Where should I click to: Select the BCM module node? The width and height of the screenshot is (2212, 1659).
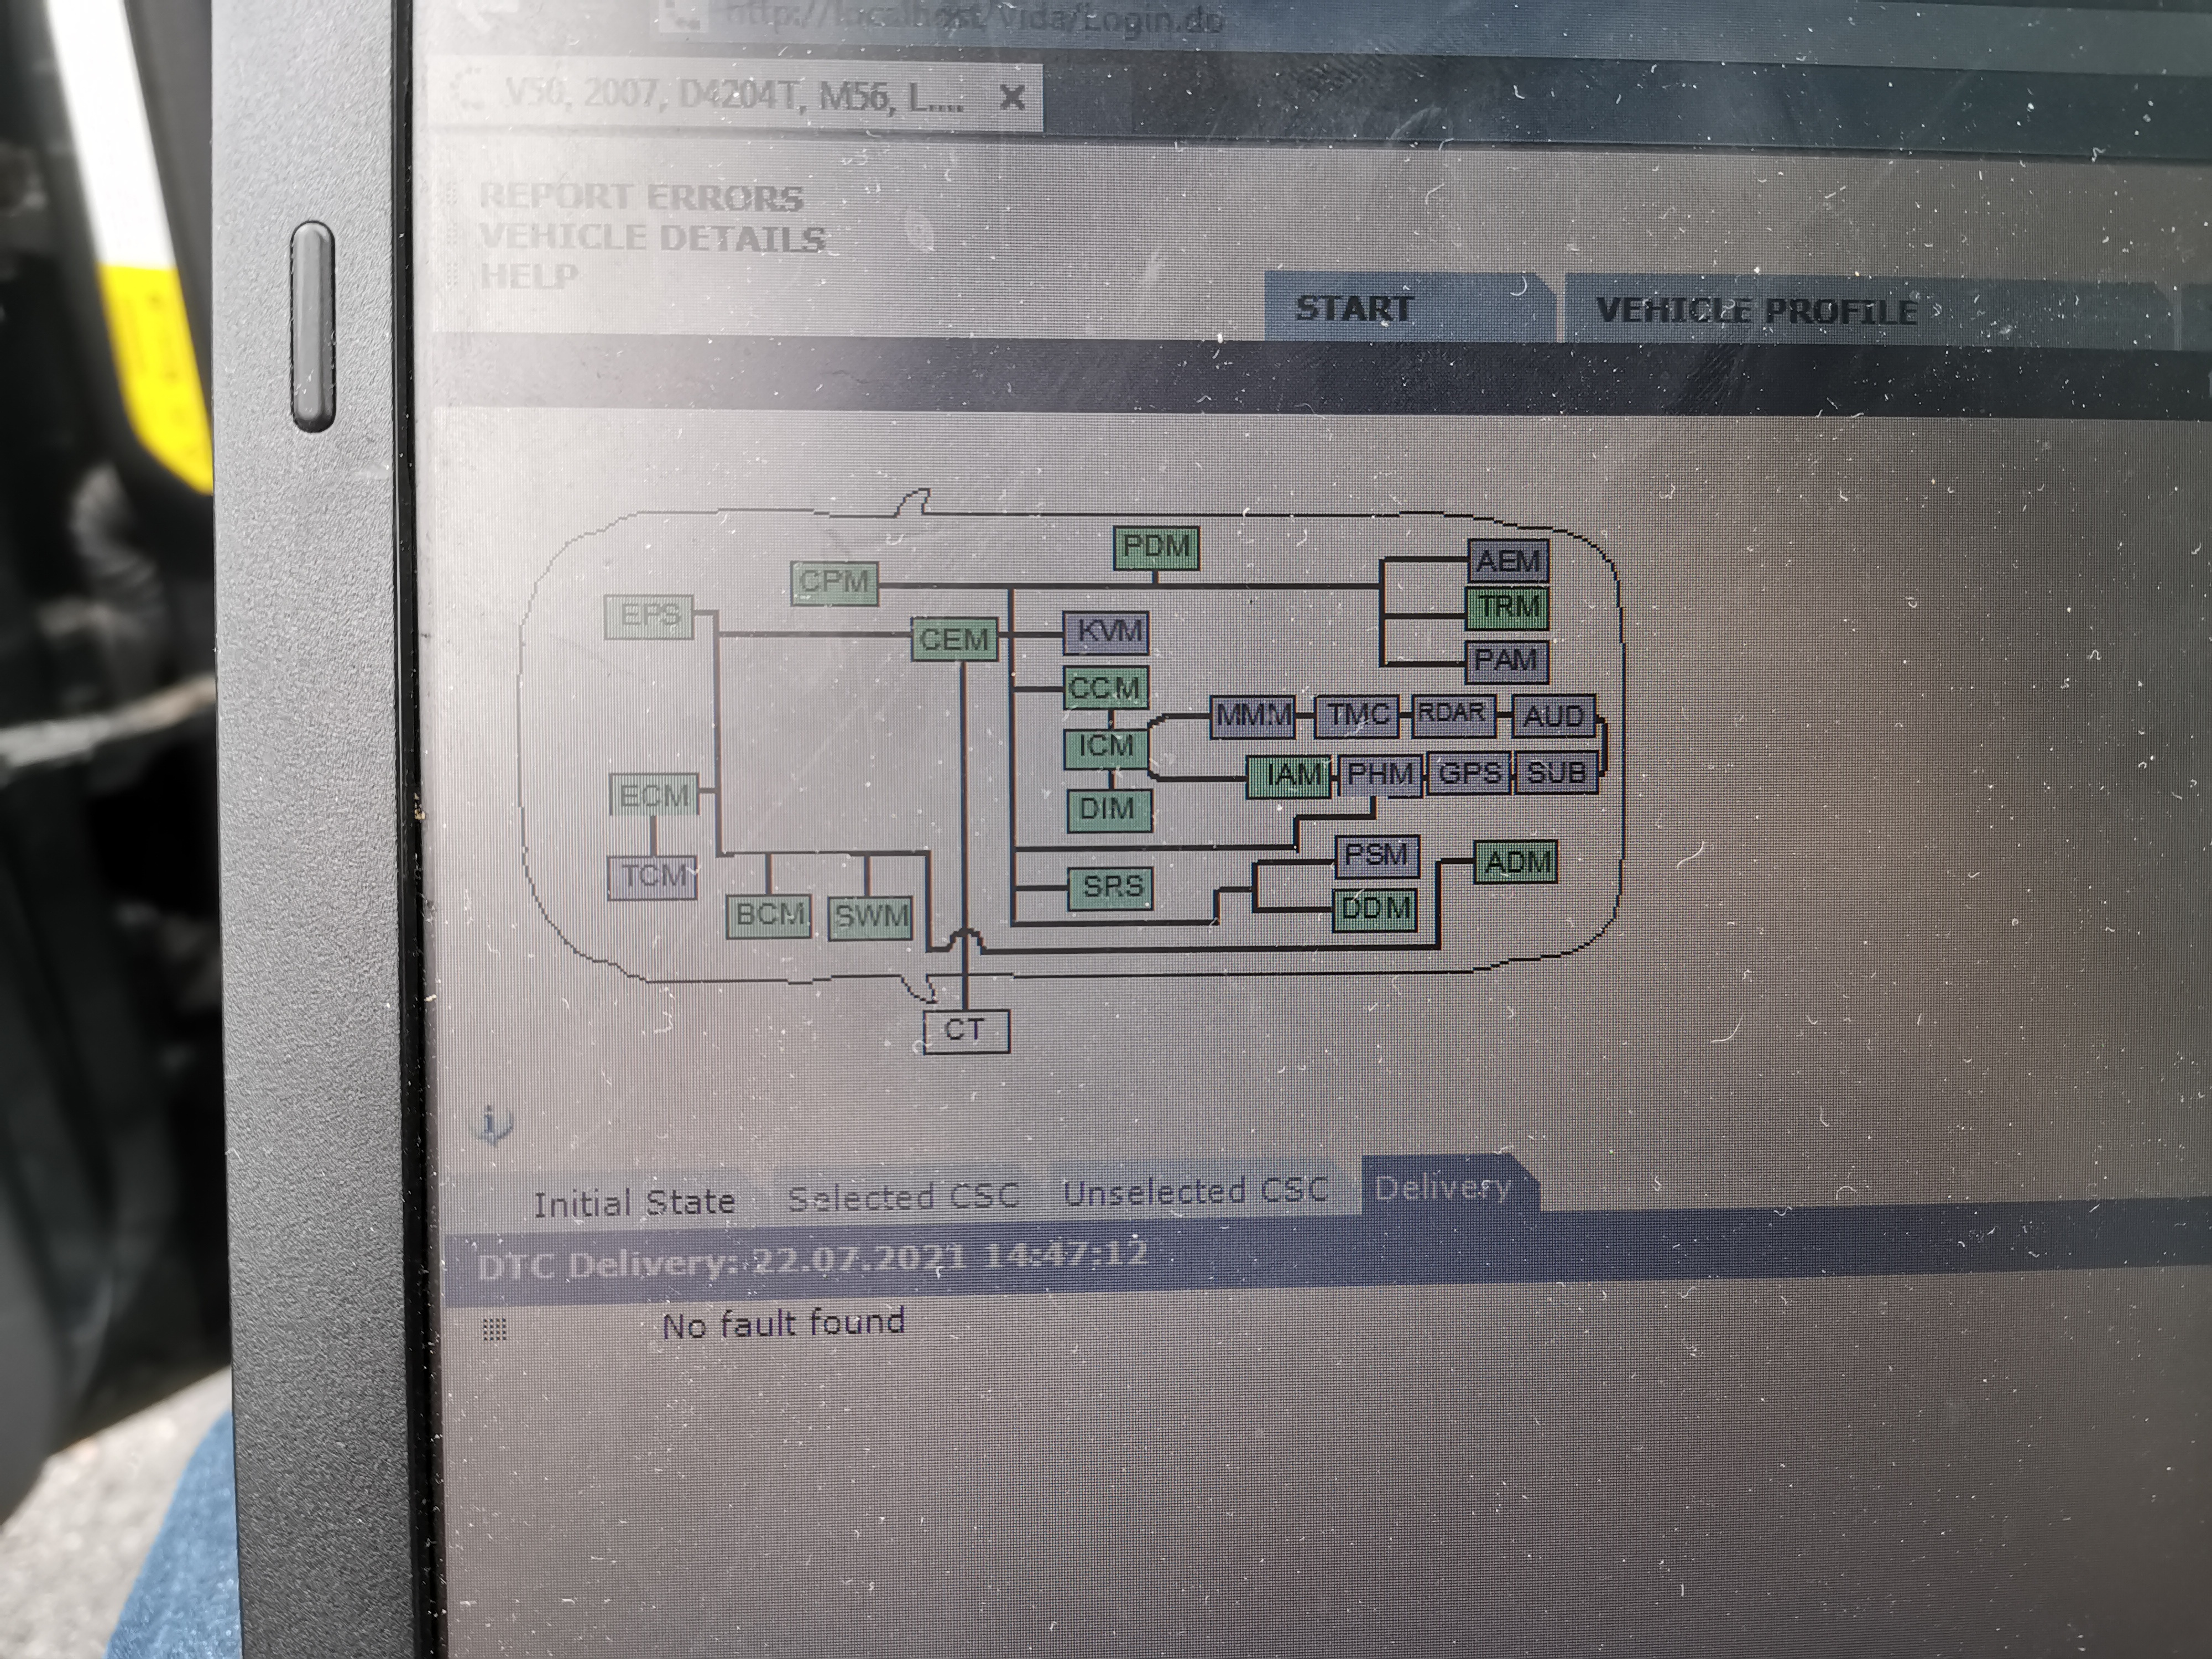click(768, 915)
